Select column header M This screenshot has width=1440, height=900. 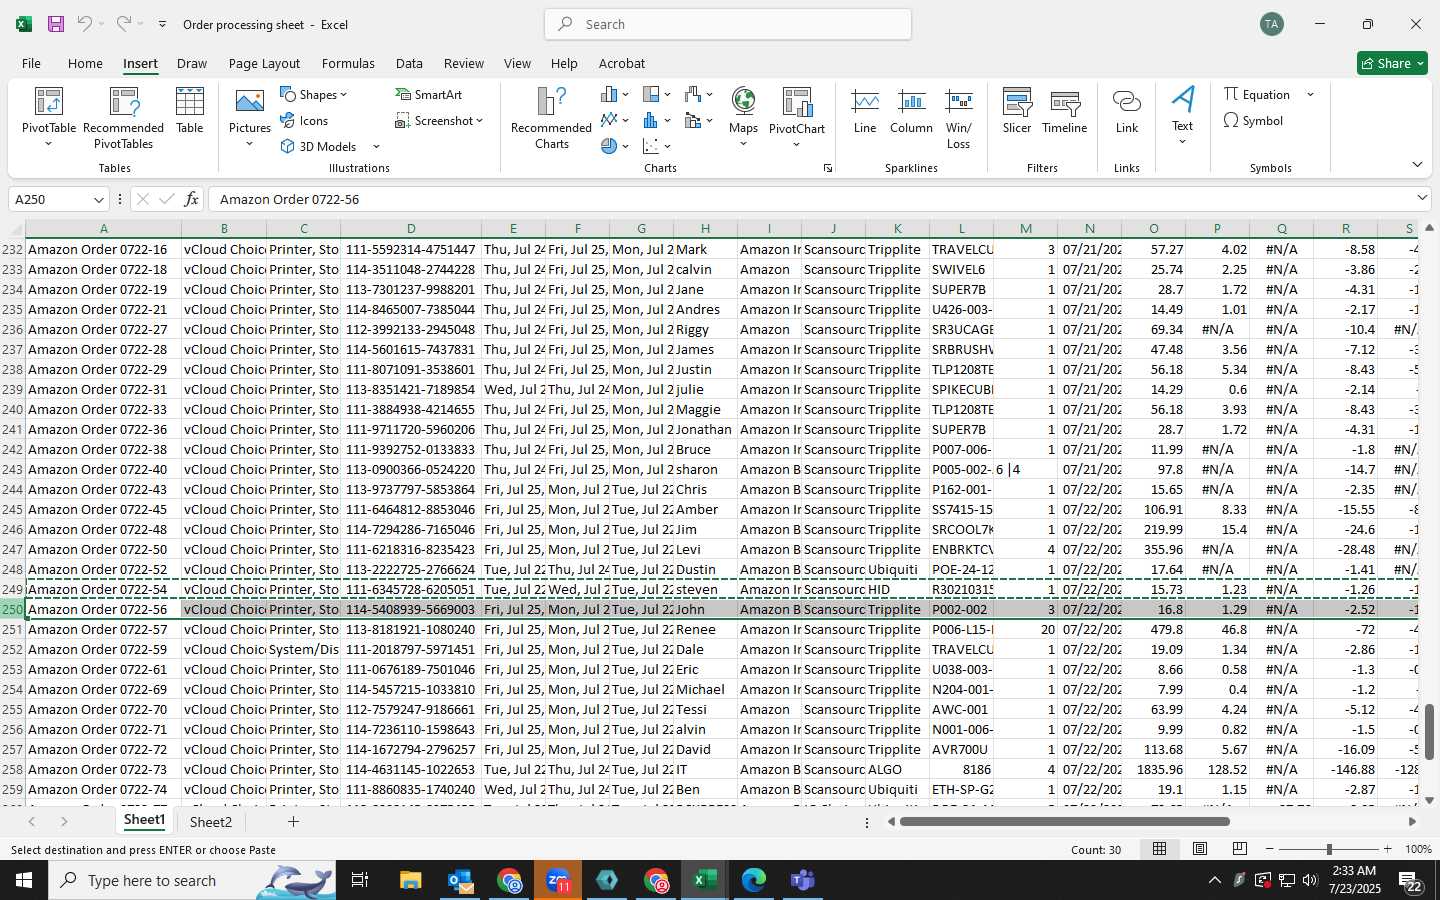(x=1025, y=229)
